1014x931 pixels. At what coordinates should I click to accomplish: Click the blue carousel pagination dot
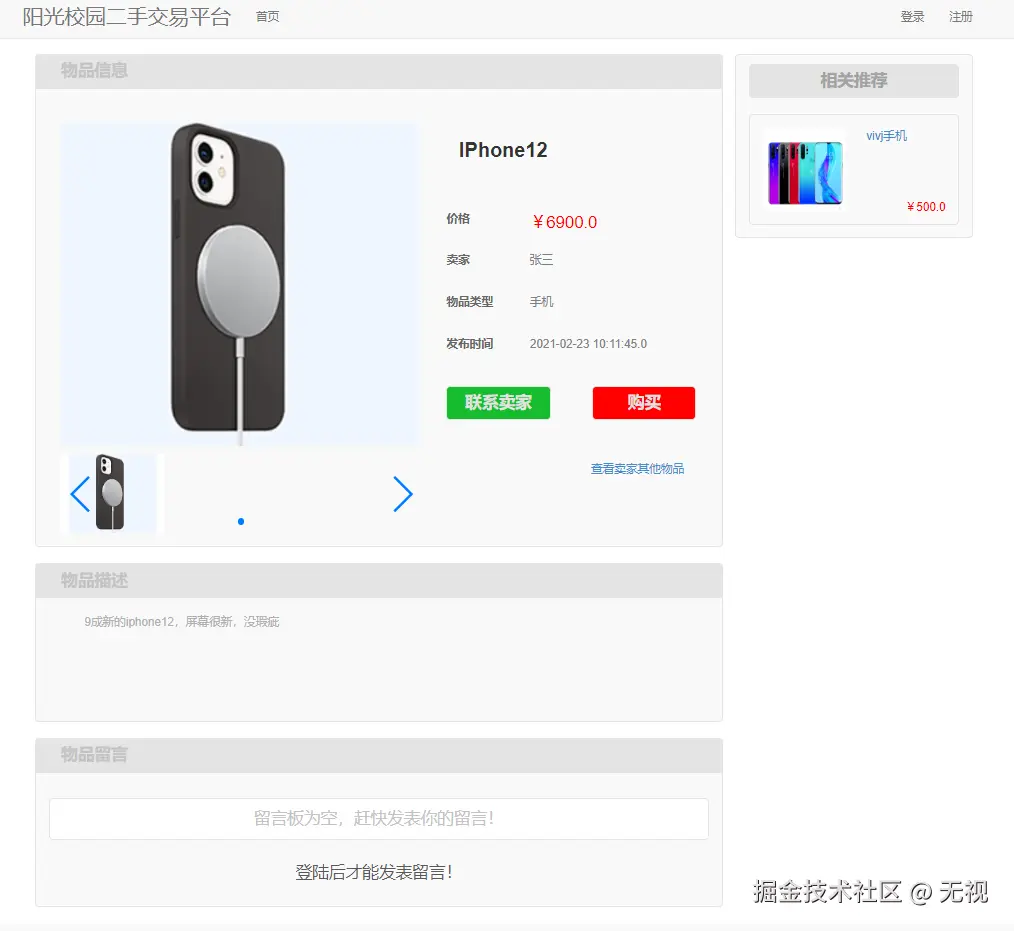click(241, 522)
